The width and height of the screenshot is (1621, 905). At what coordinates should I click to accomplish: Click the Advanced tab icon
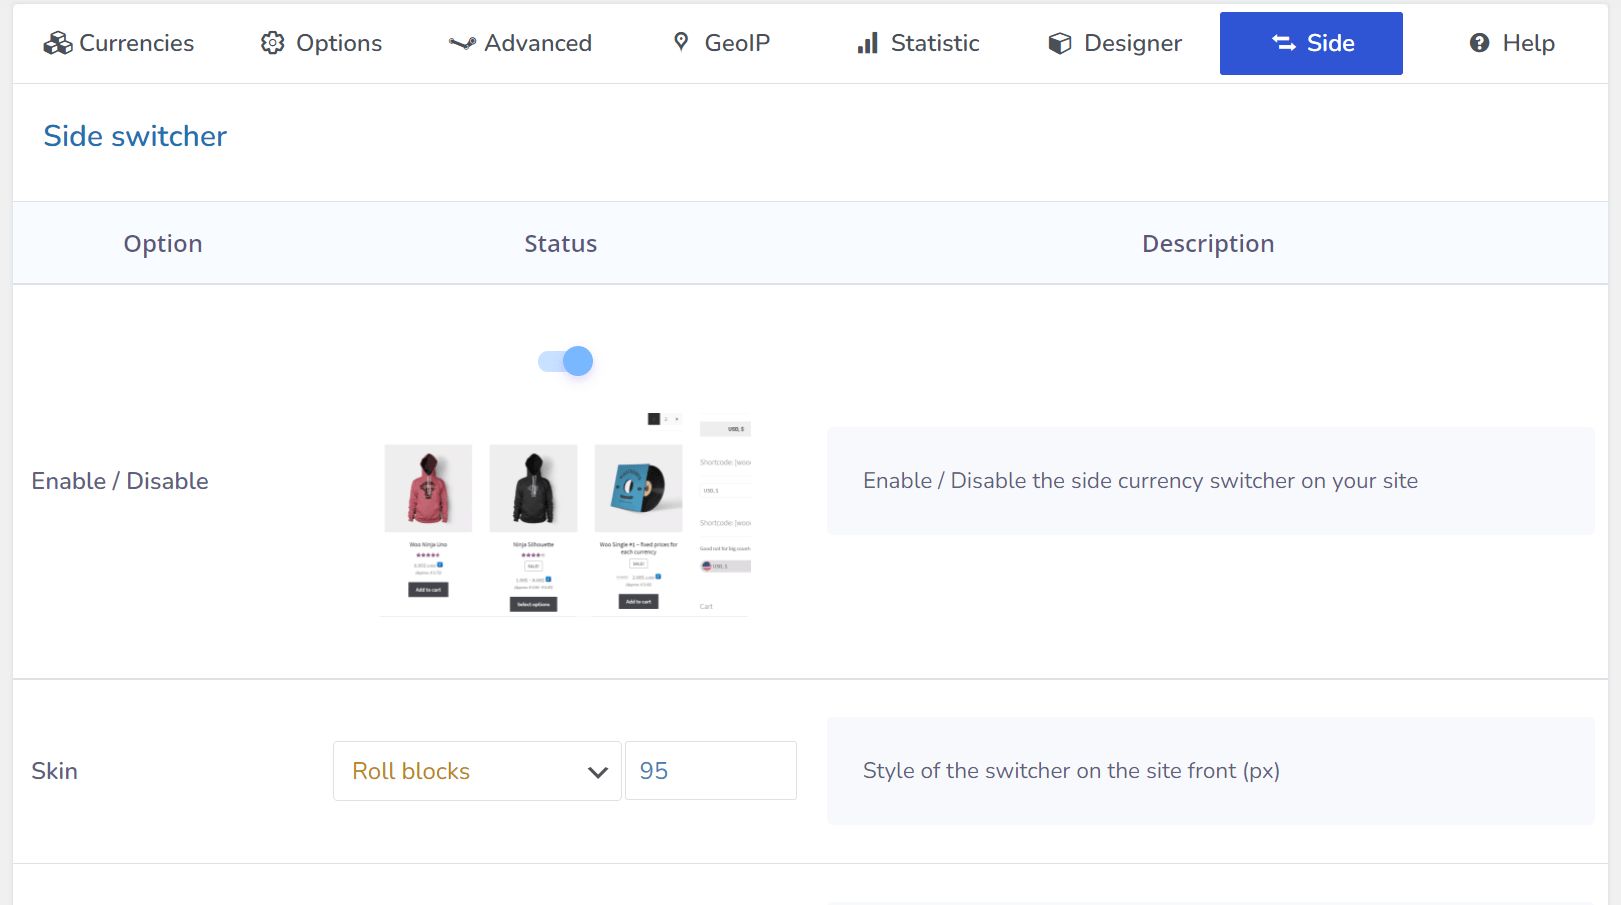(462, 43)
